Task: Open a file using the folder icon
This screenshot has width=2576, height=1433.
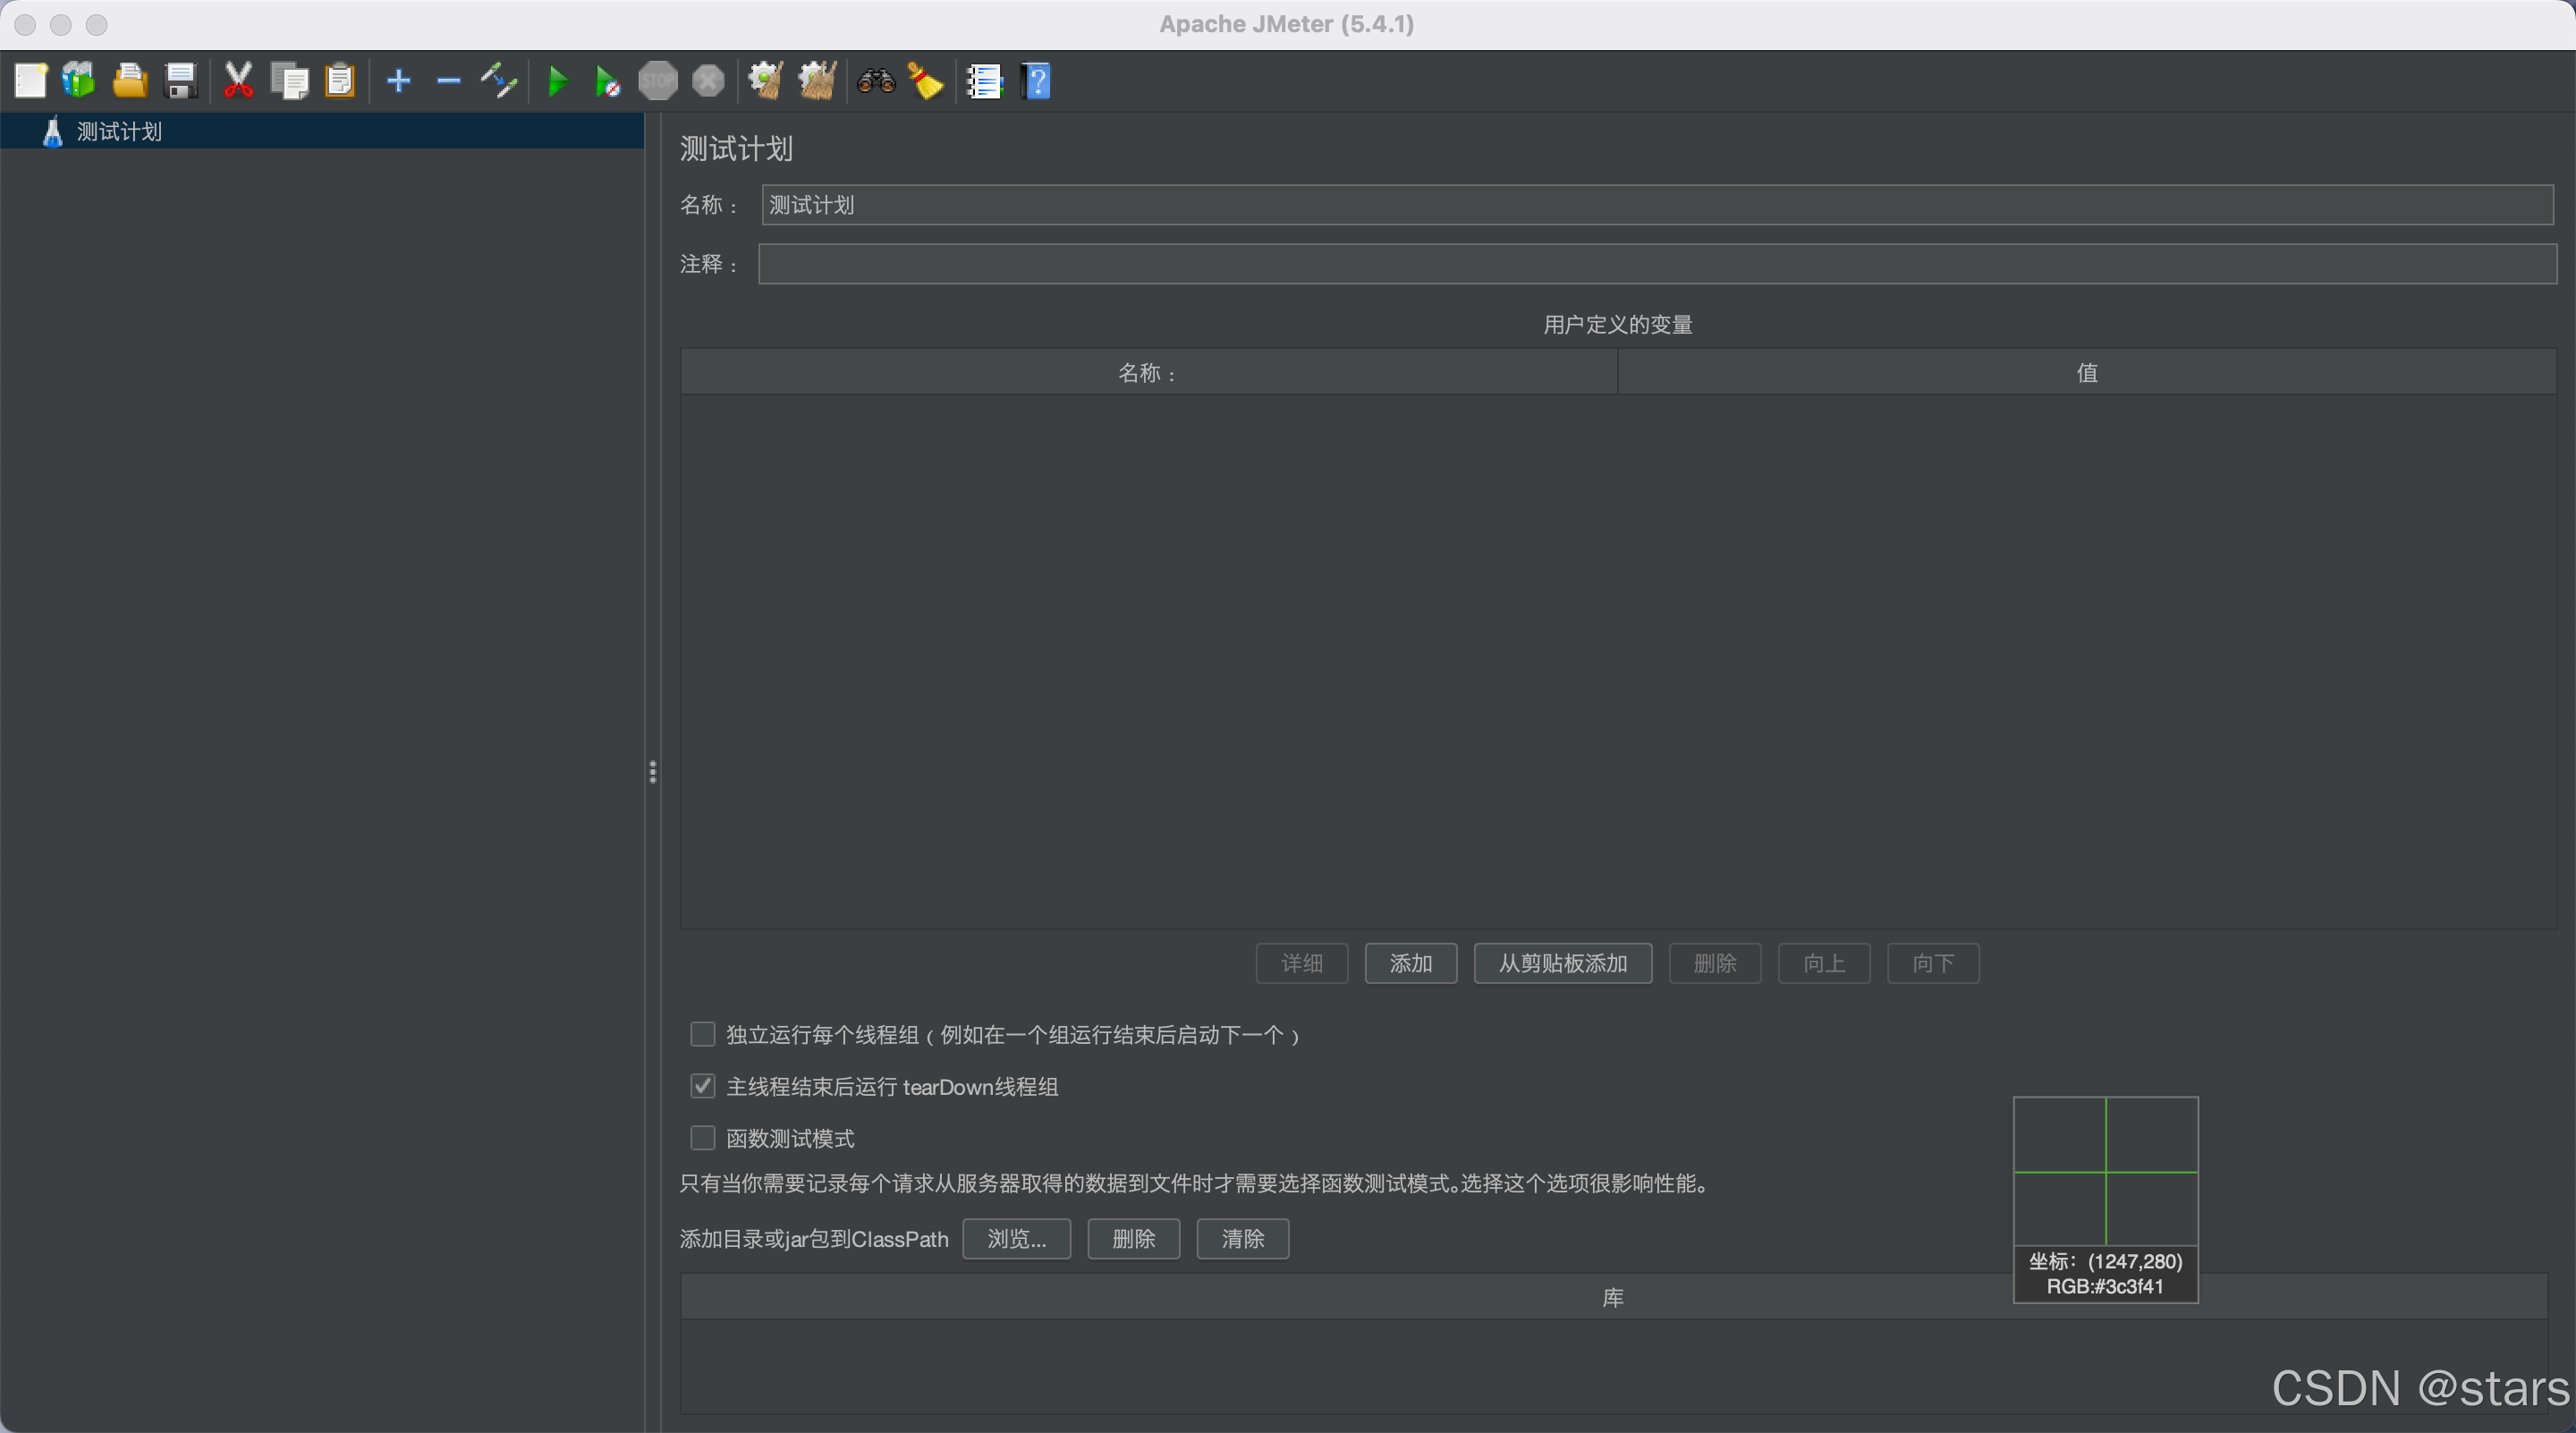Action: pyautogui.click(x=129, y=81)
